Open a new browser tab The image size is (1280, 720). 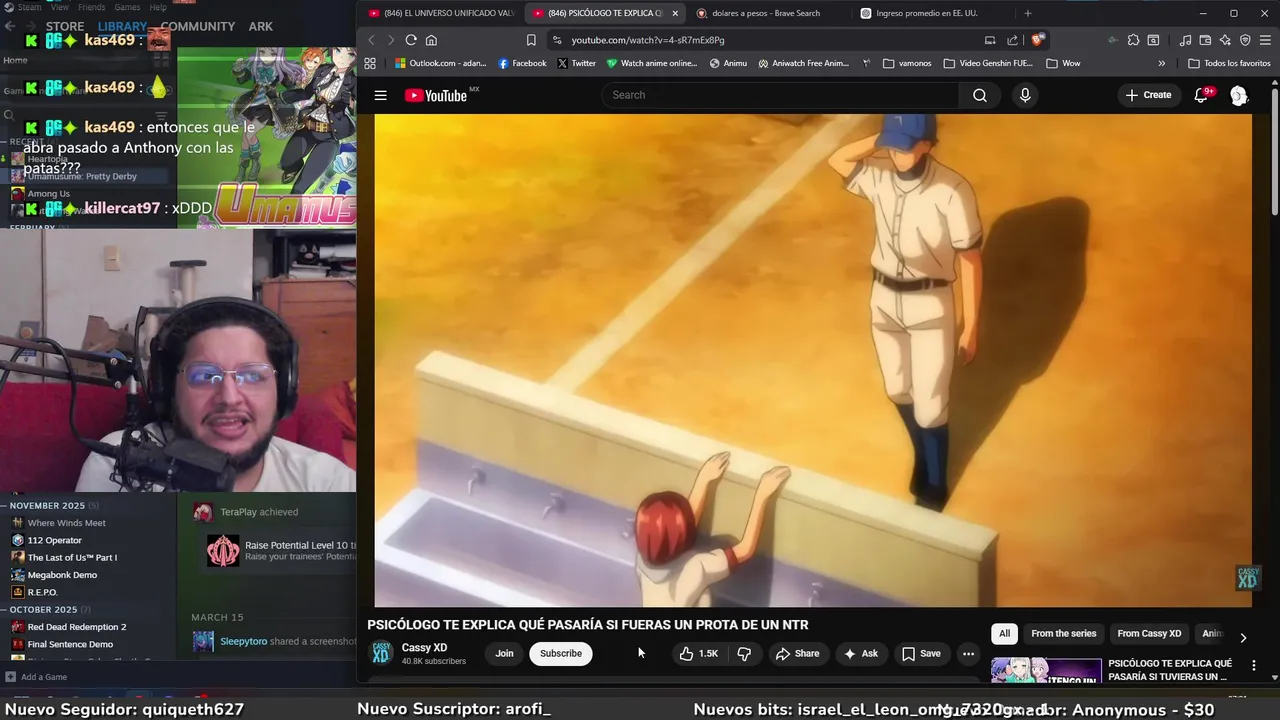tap(1027, 13)
